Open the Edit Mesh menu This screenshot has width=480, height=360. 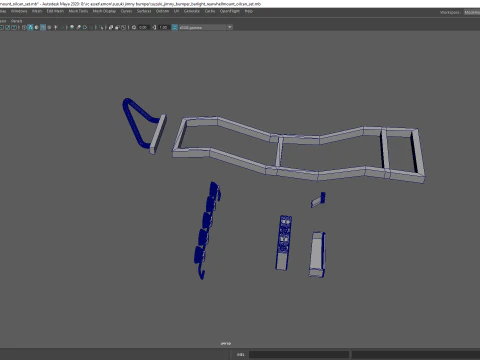55,11
